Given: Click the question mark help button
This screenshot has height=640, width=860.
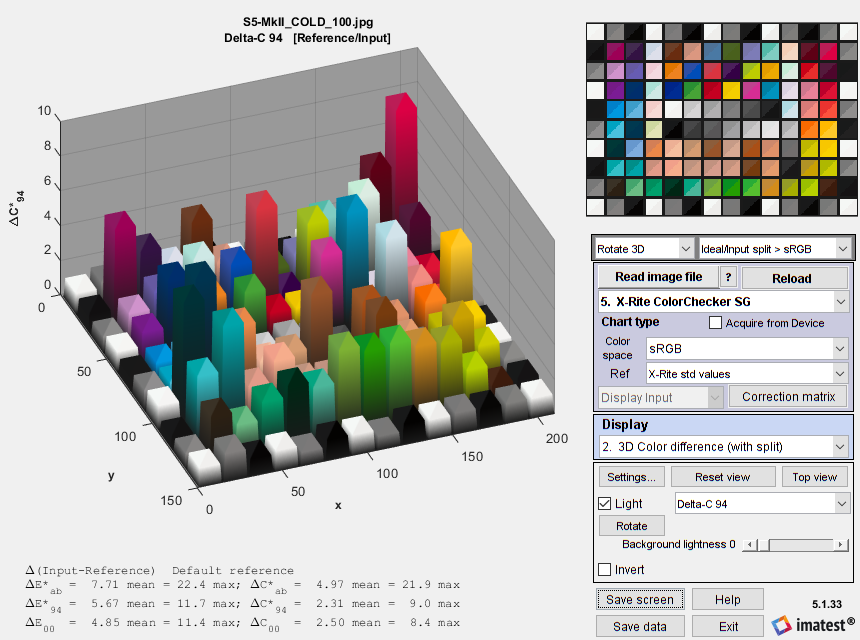Looking at the screenshot, I should pyautogui.click(x=728, y=278).
